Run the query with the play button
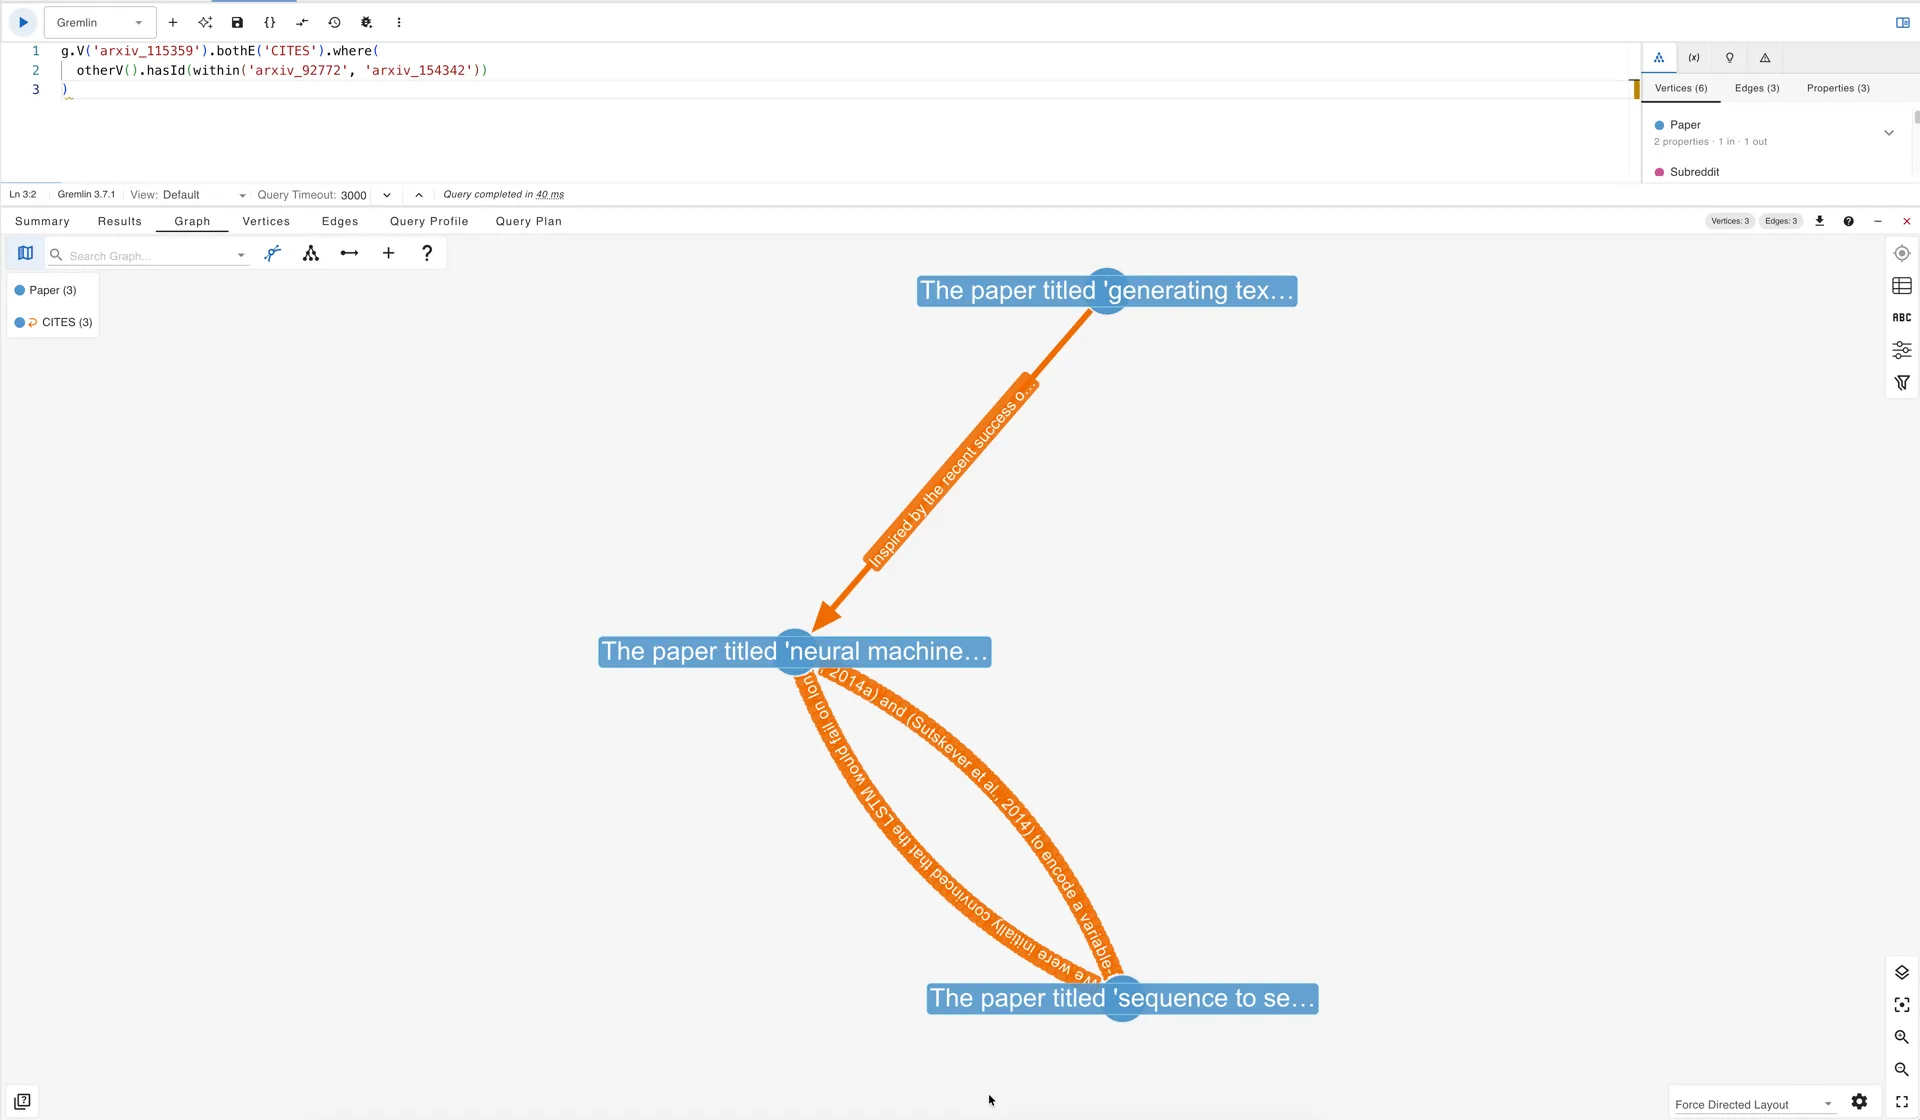Screen dimensions: 1920x1120 pos(23,22)
